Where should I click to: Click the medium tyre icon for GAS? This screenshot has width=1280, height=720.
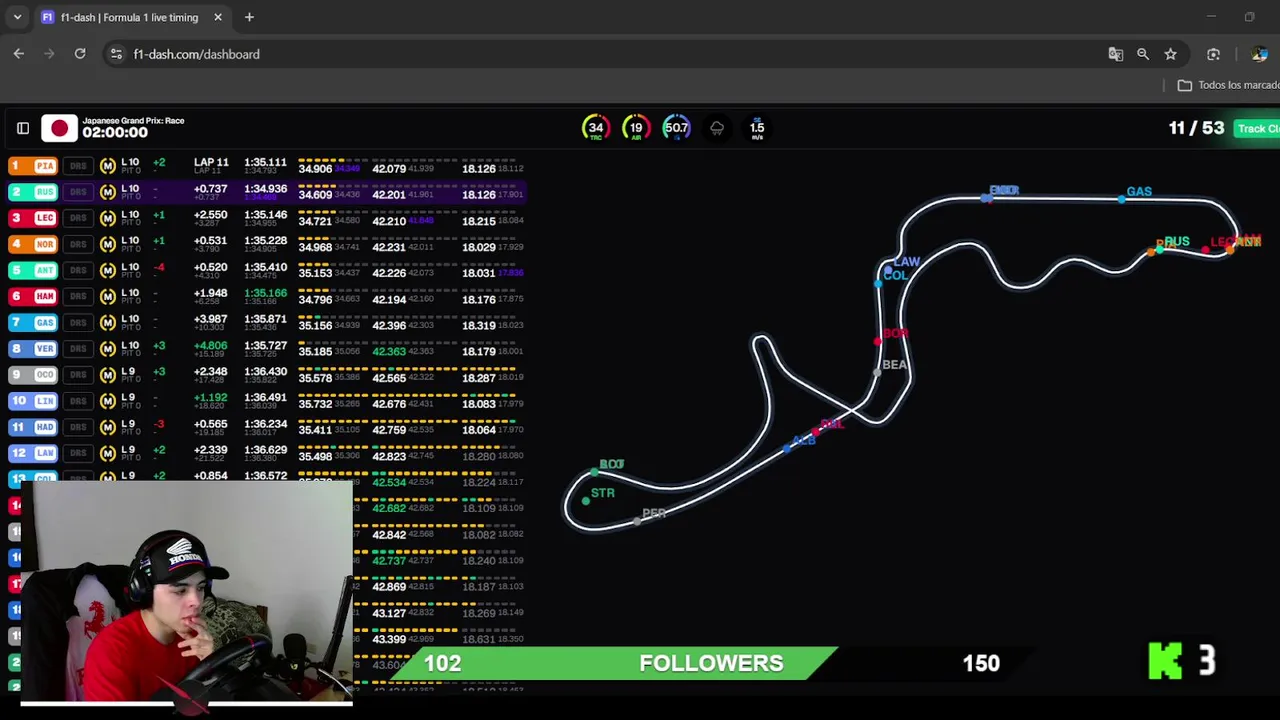108,322
